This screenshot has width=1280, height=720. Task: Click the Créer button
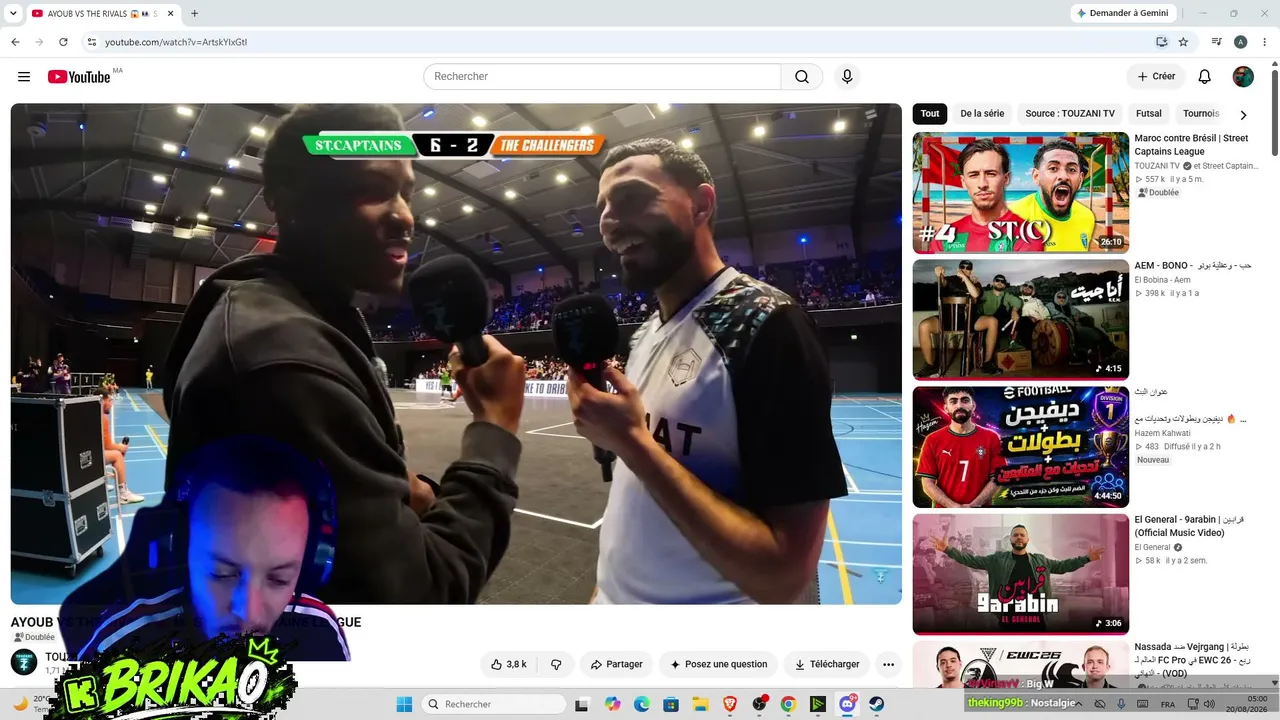1156,77
